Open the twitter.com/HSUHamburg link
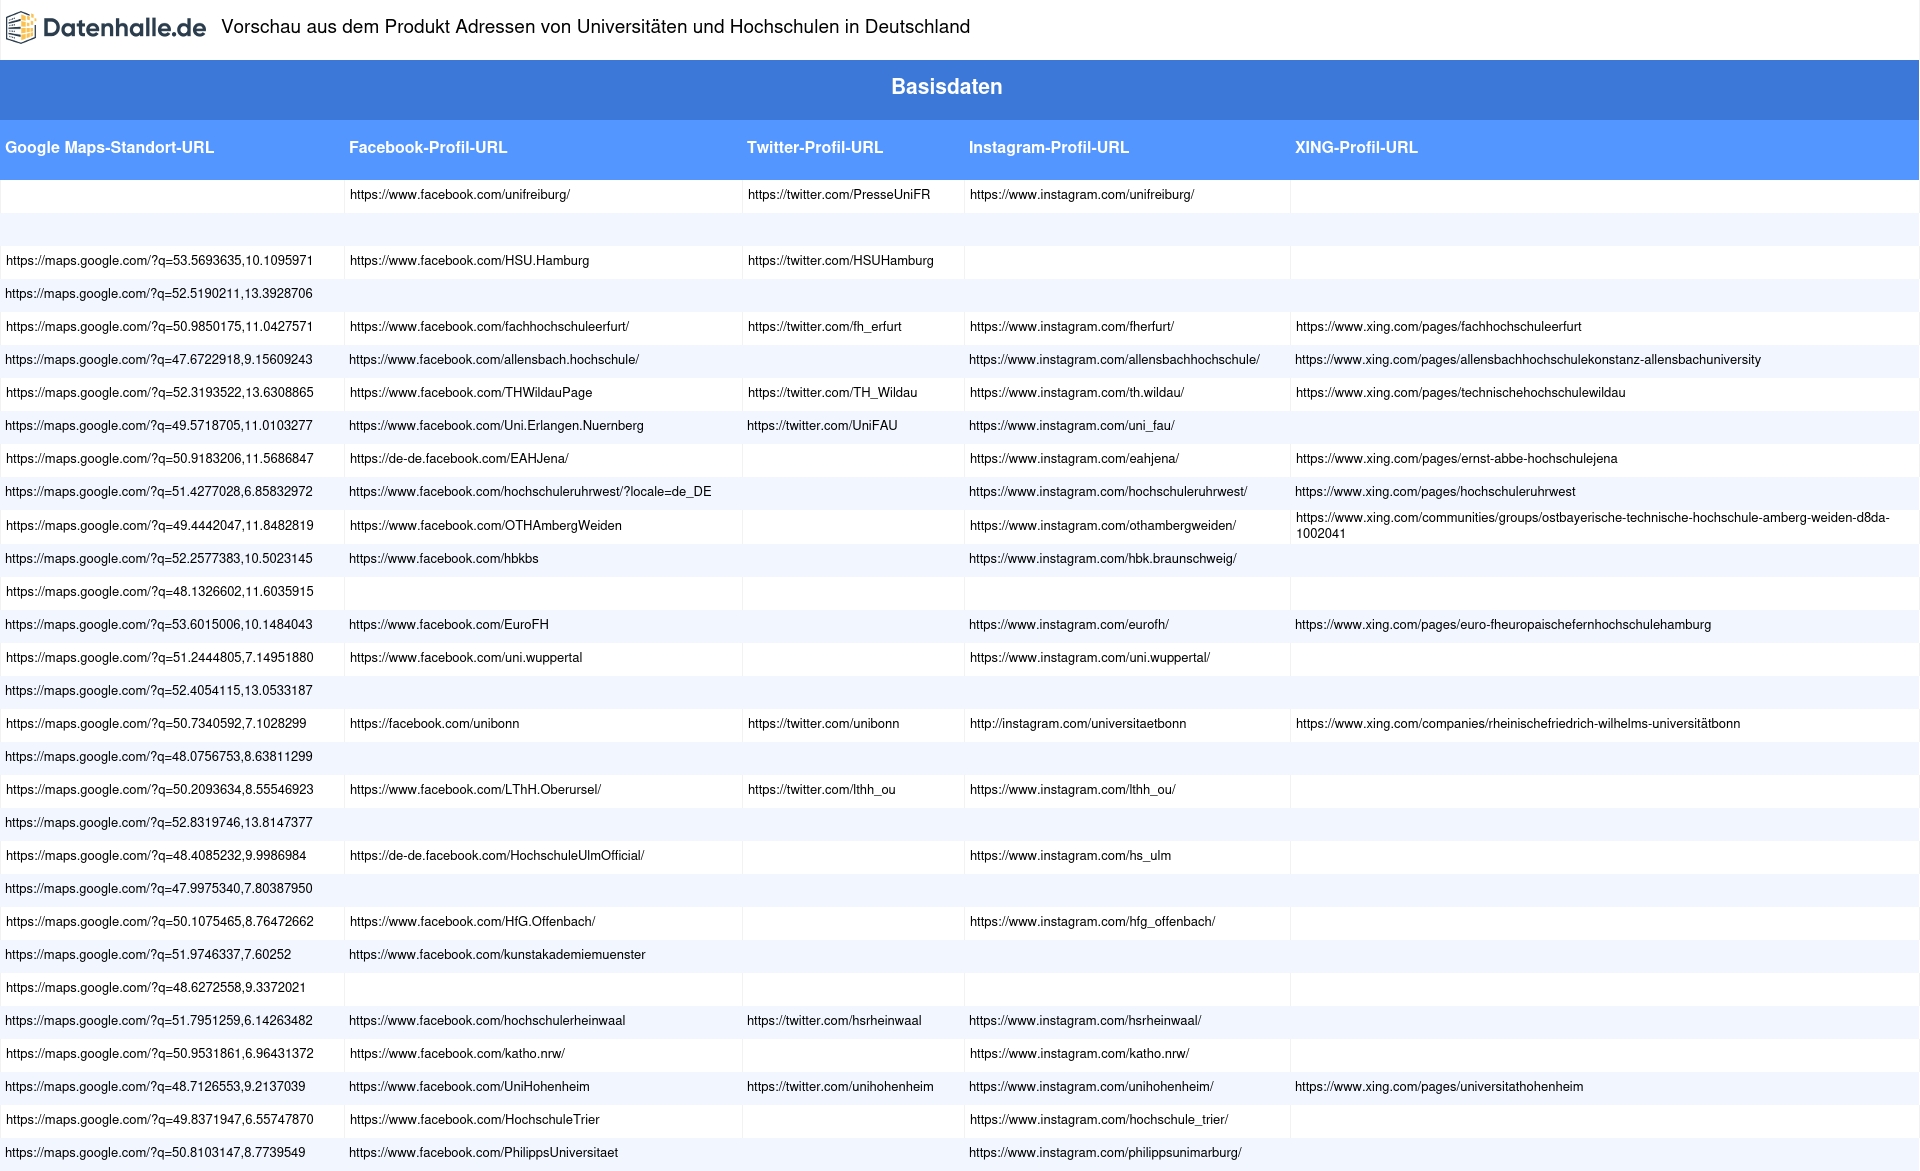1920x1171 pixels. point(841,261)
